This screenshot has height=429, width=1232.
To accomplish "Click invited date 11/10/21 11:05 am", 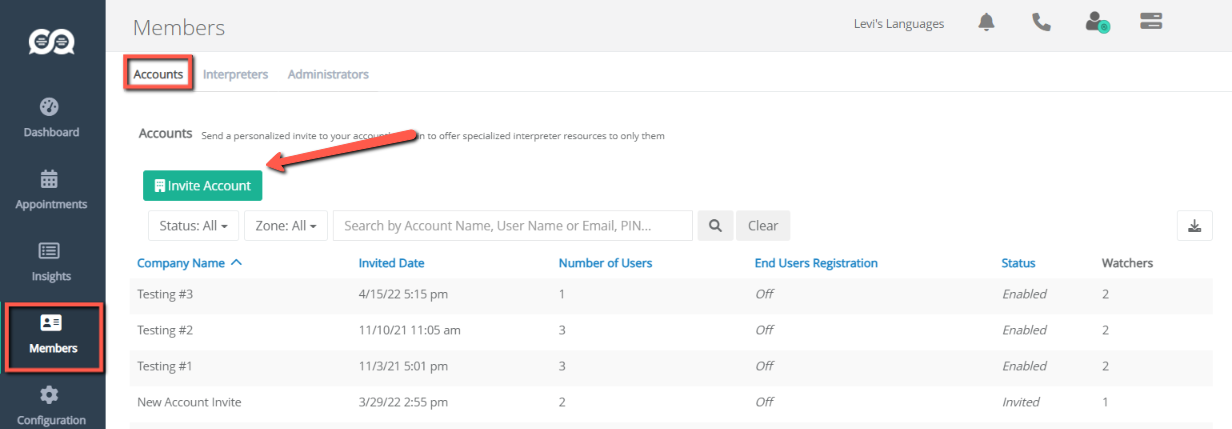I will (x=409, y=330).
